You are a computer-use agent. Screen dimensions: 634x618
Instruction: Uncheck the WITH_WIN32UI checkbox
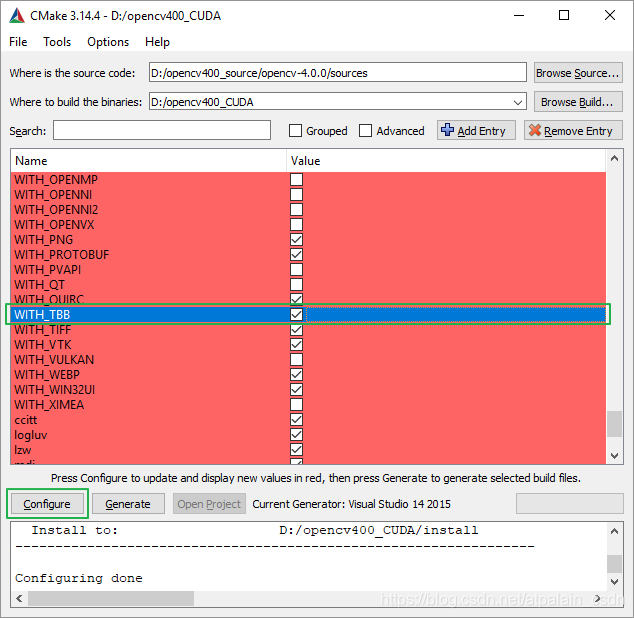pos(296,389)
